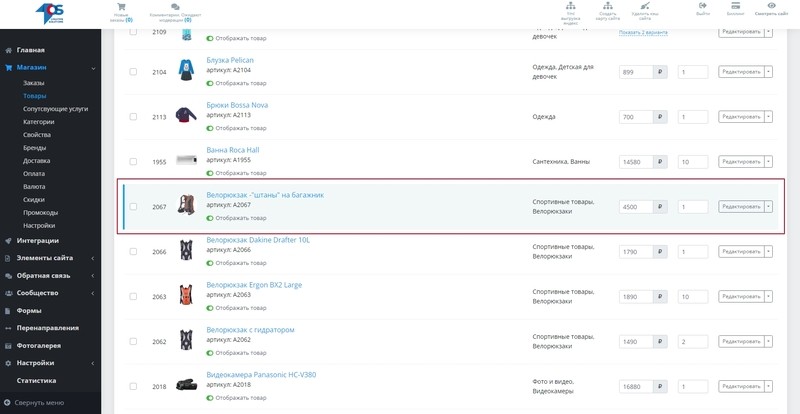Image resolution: width=800 pixels, height=414 pixels.
Task: Click the eye icon to view site
Action: [771, 6]
